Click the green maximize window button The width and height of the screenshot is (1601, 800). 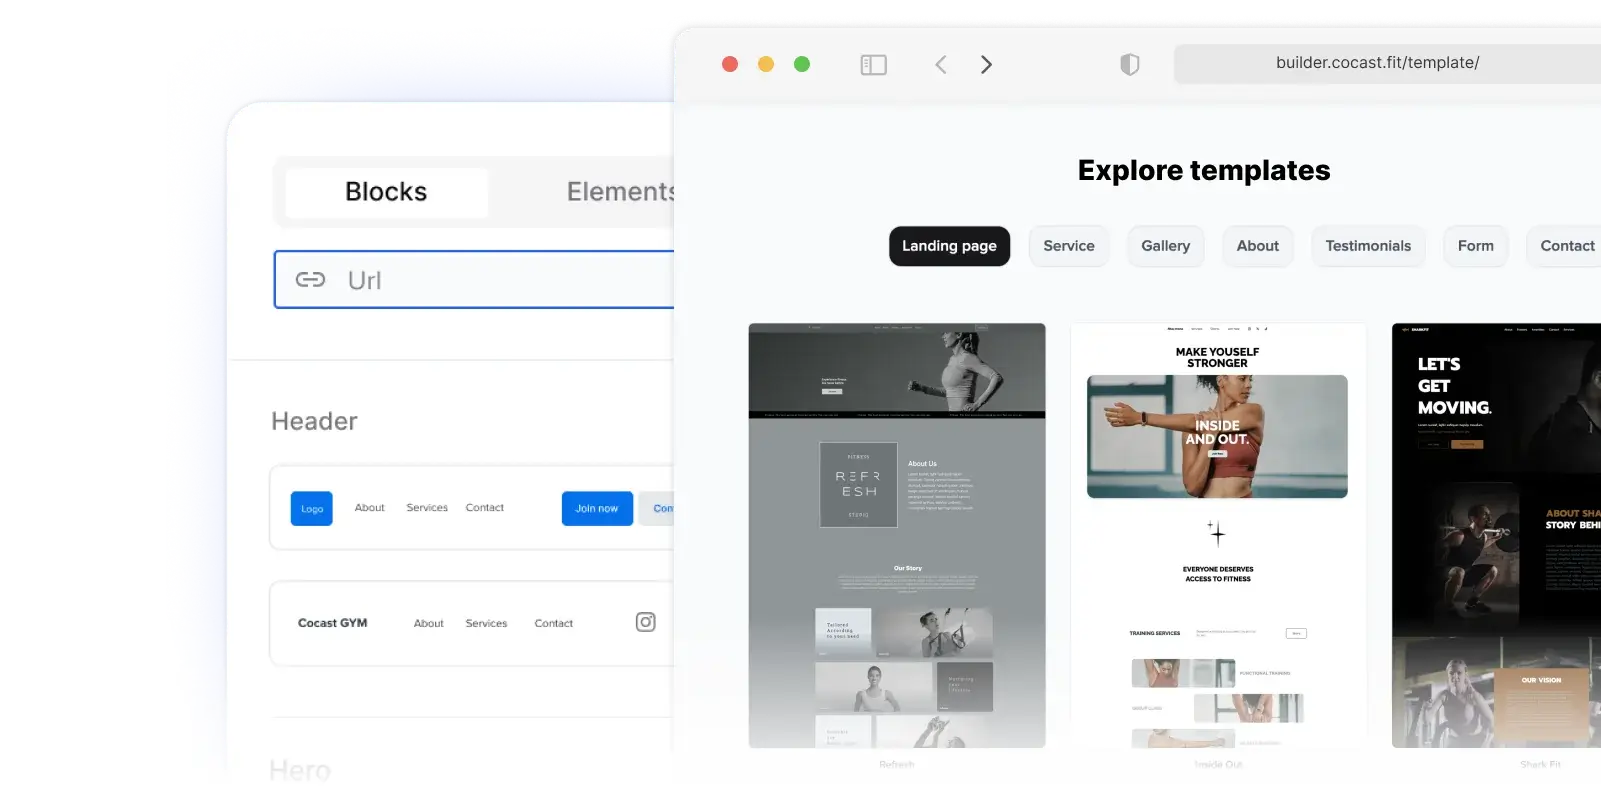[802, 64]
